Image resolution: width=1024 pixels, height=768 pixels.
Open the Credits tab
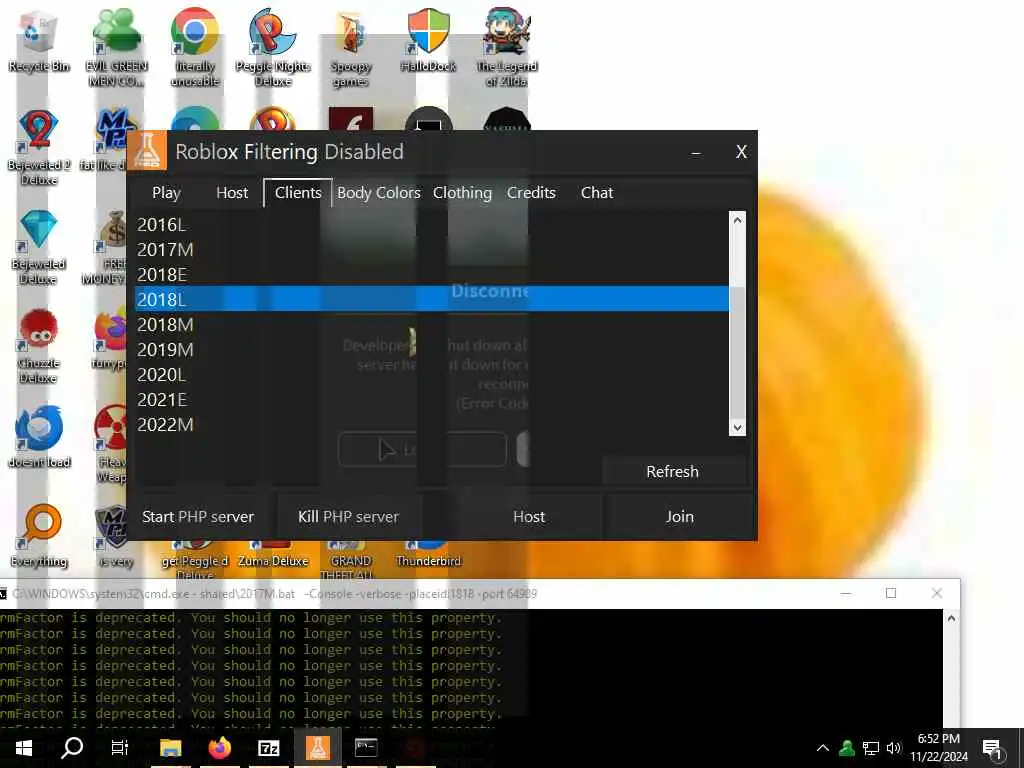point(531,193)
